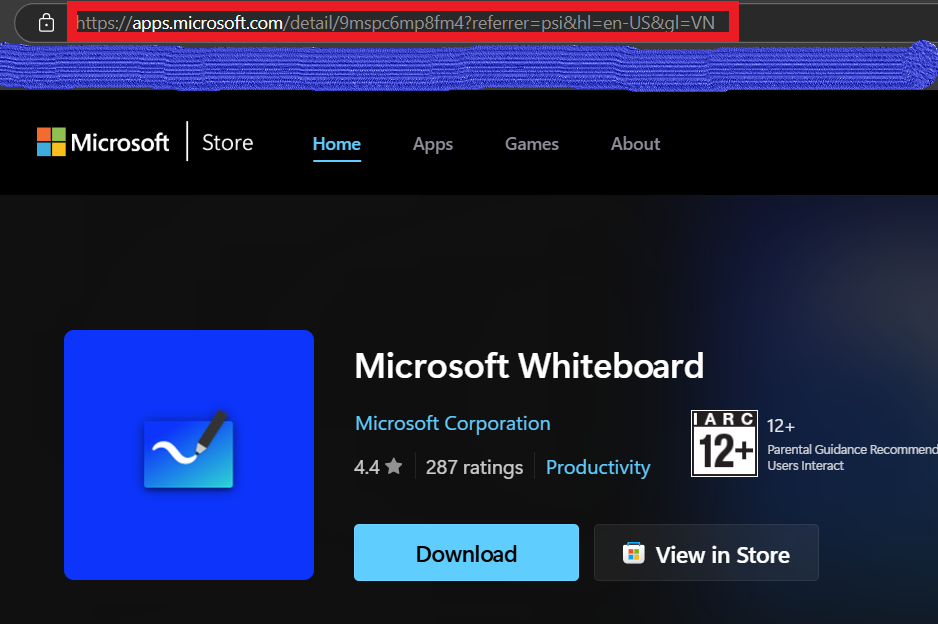Click the Microsoft Whiteboard title
The width and height of the screenshot is (938, 624).
[529, 366]
